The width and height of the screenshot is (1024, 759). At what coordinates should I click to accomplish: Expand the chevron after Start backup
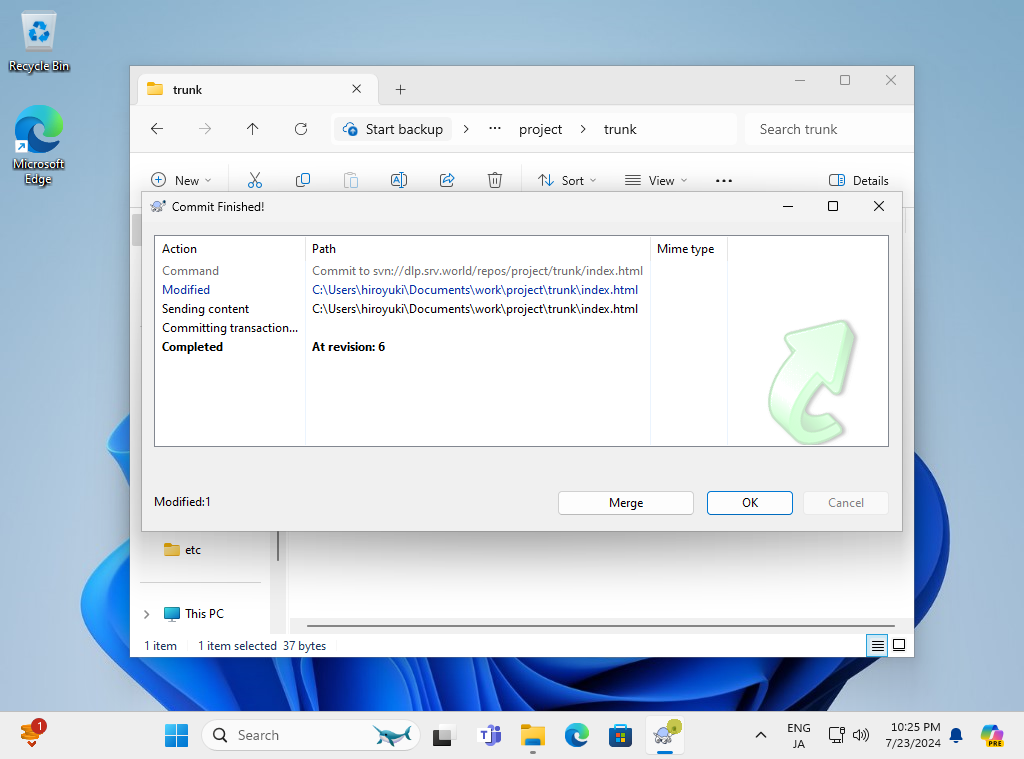466,129
